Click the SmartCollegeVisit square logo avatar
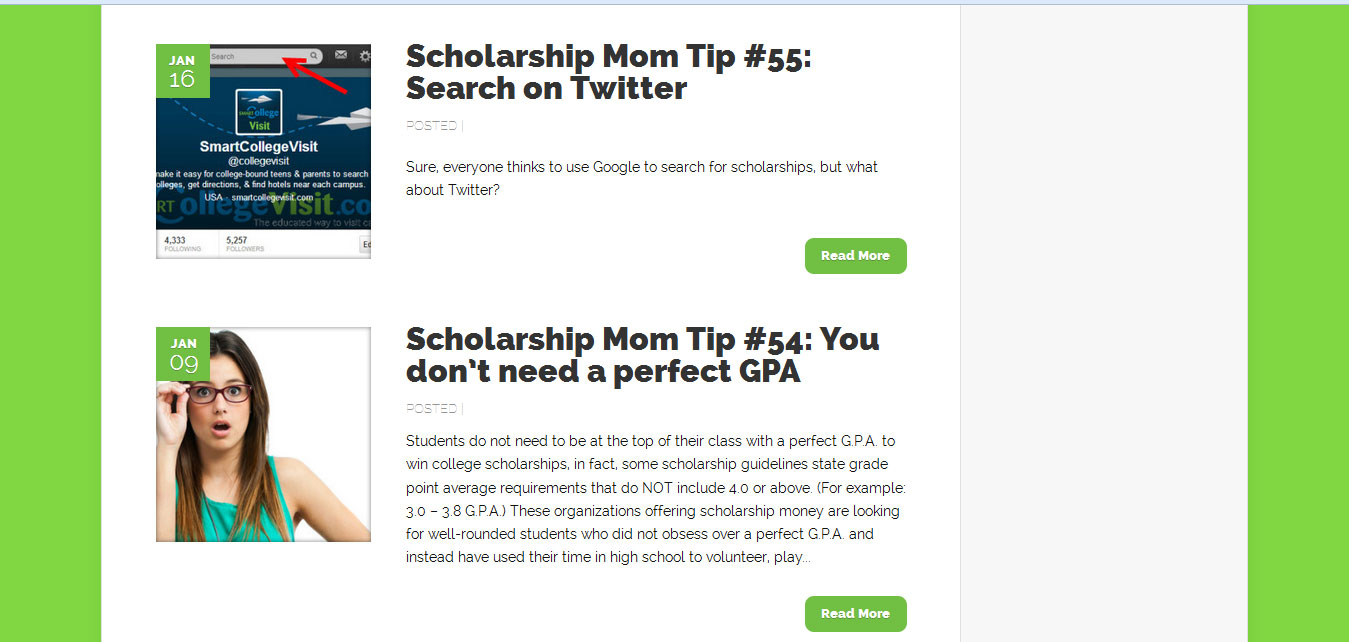Image resolution: width=1349 pixels, height=642 pixels. pyautogui.click(x=259, y=112)
